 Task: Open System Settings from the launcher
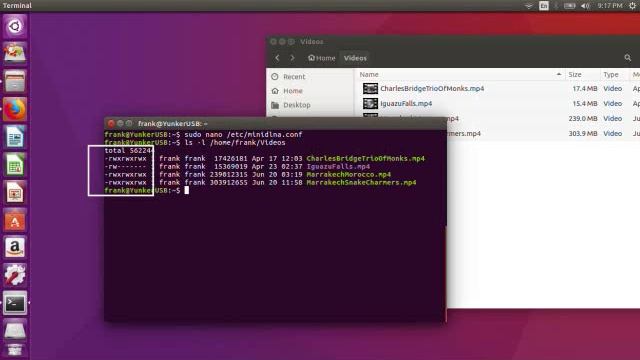pos(15,276)
